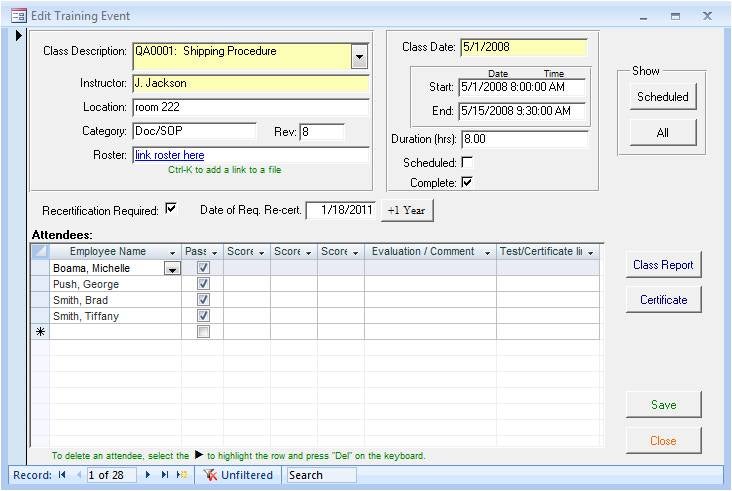Go to previous record arrow

click(79, 475)
